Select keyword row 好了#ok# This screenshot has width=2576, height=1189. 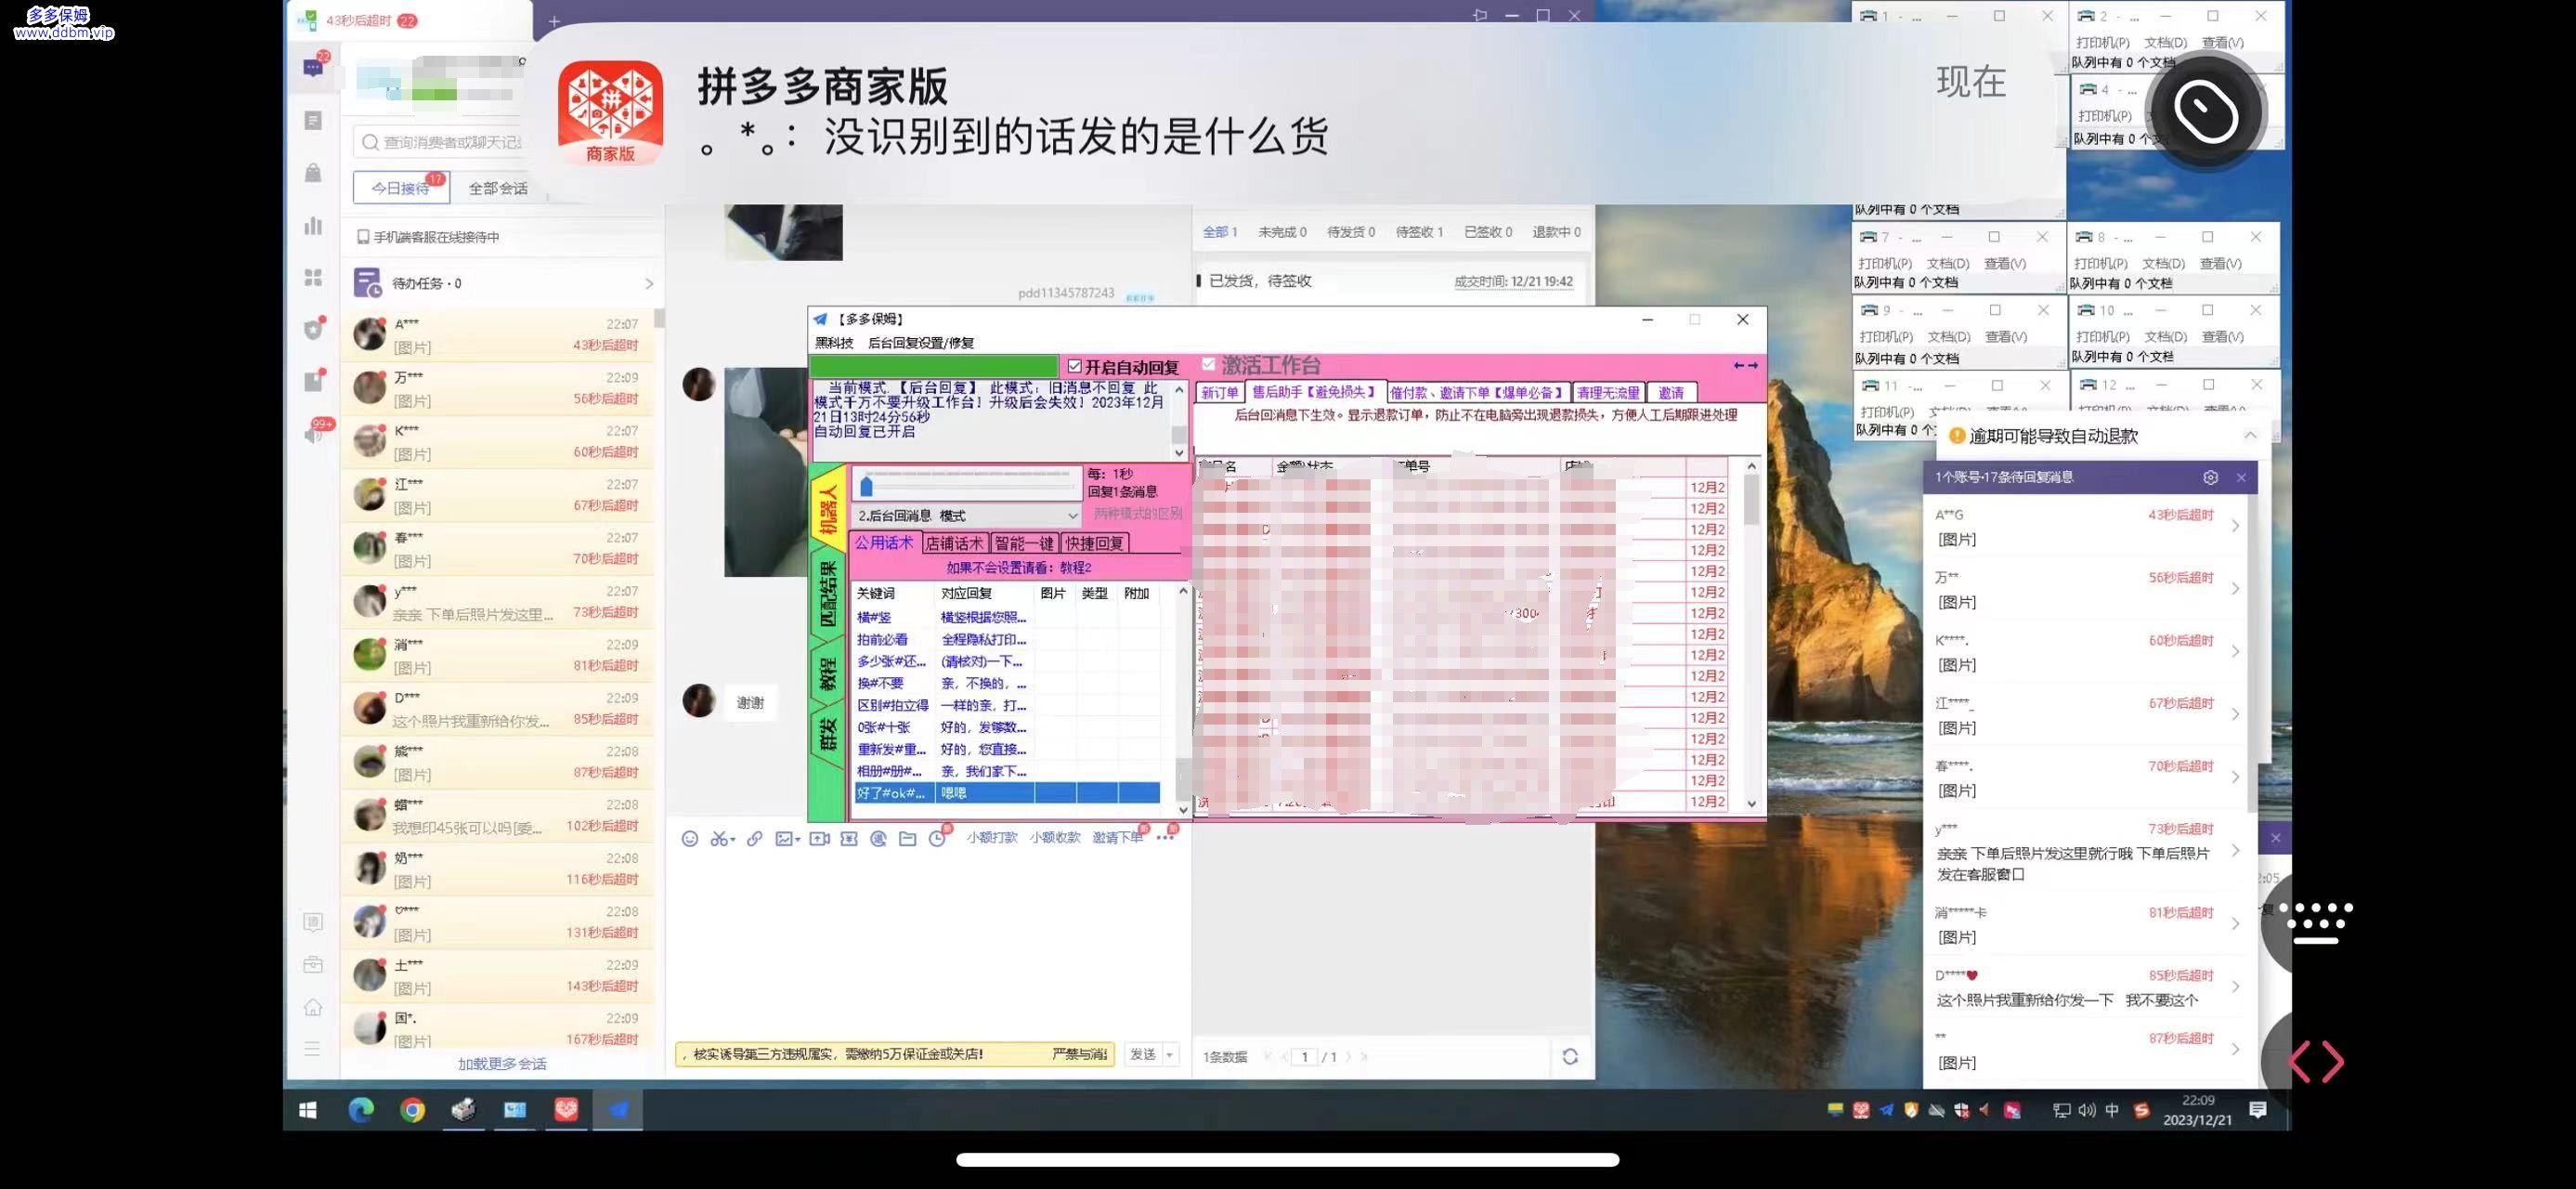tap(1006, 793)
